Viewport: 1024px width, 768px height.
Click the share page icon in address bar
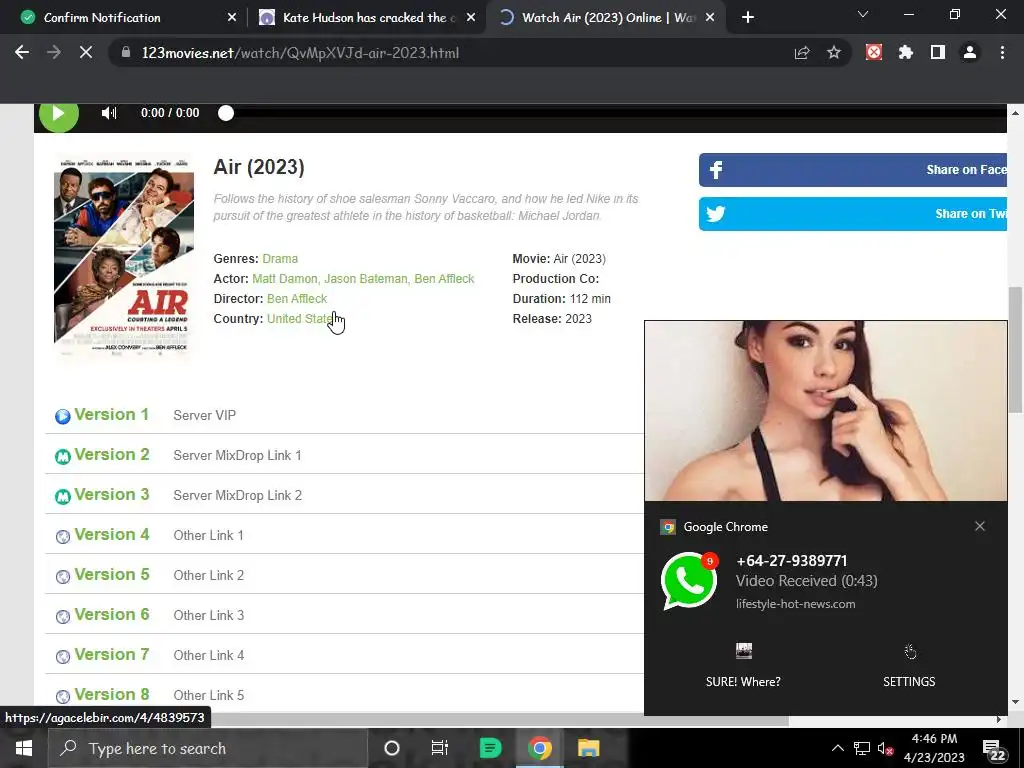tap(802, 53)
